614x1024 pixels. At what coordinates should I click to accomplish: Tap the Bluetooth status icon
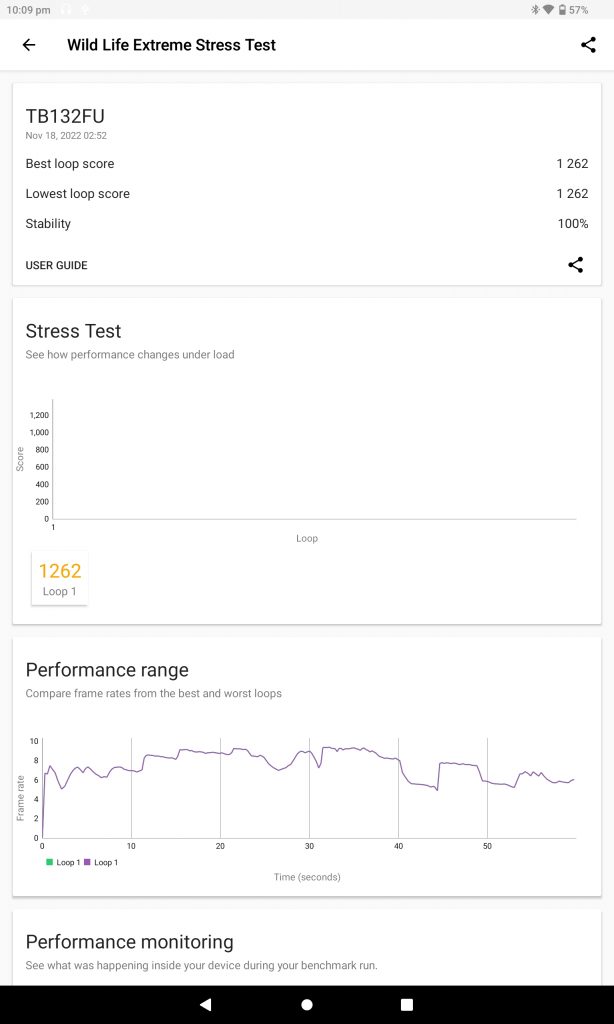[535, 9]
